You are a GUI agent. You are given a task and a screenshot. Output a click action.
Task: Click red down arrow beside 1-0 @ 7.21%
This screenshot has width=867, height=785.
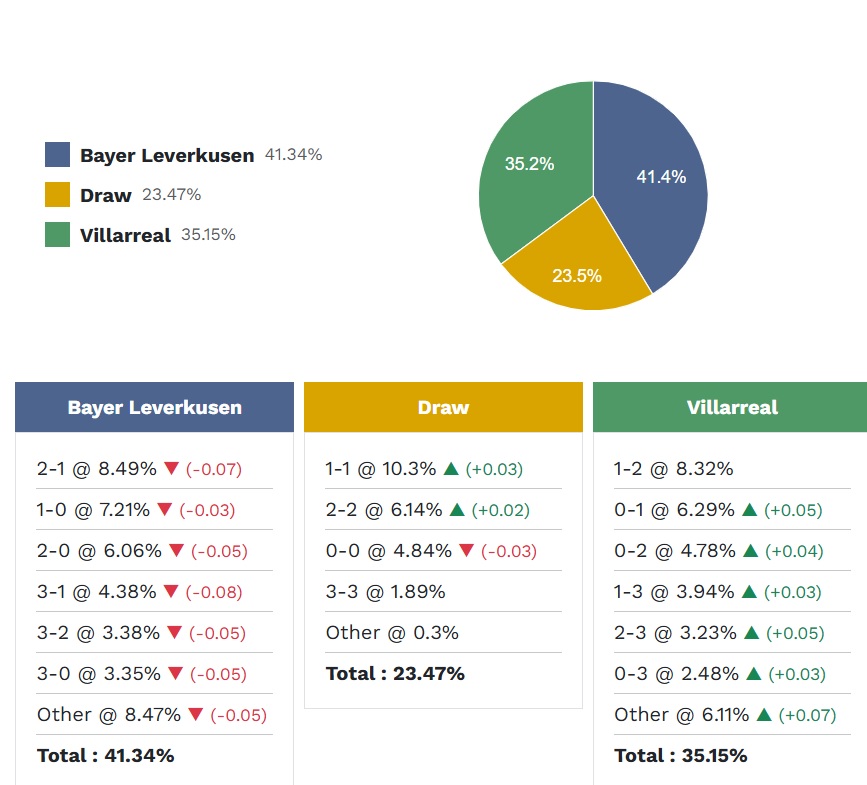click(x=165, y=510)
